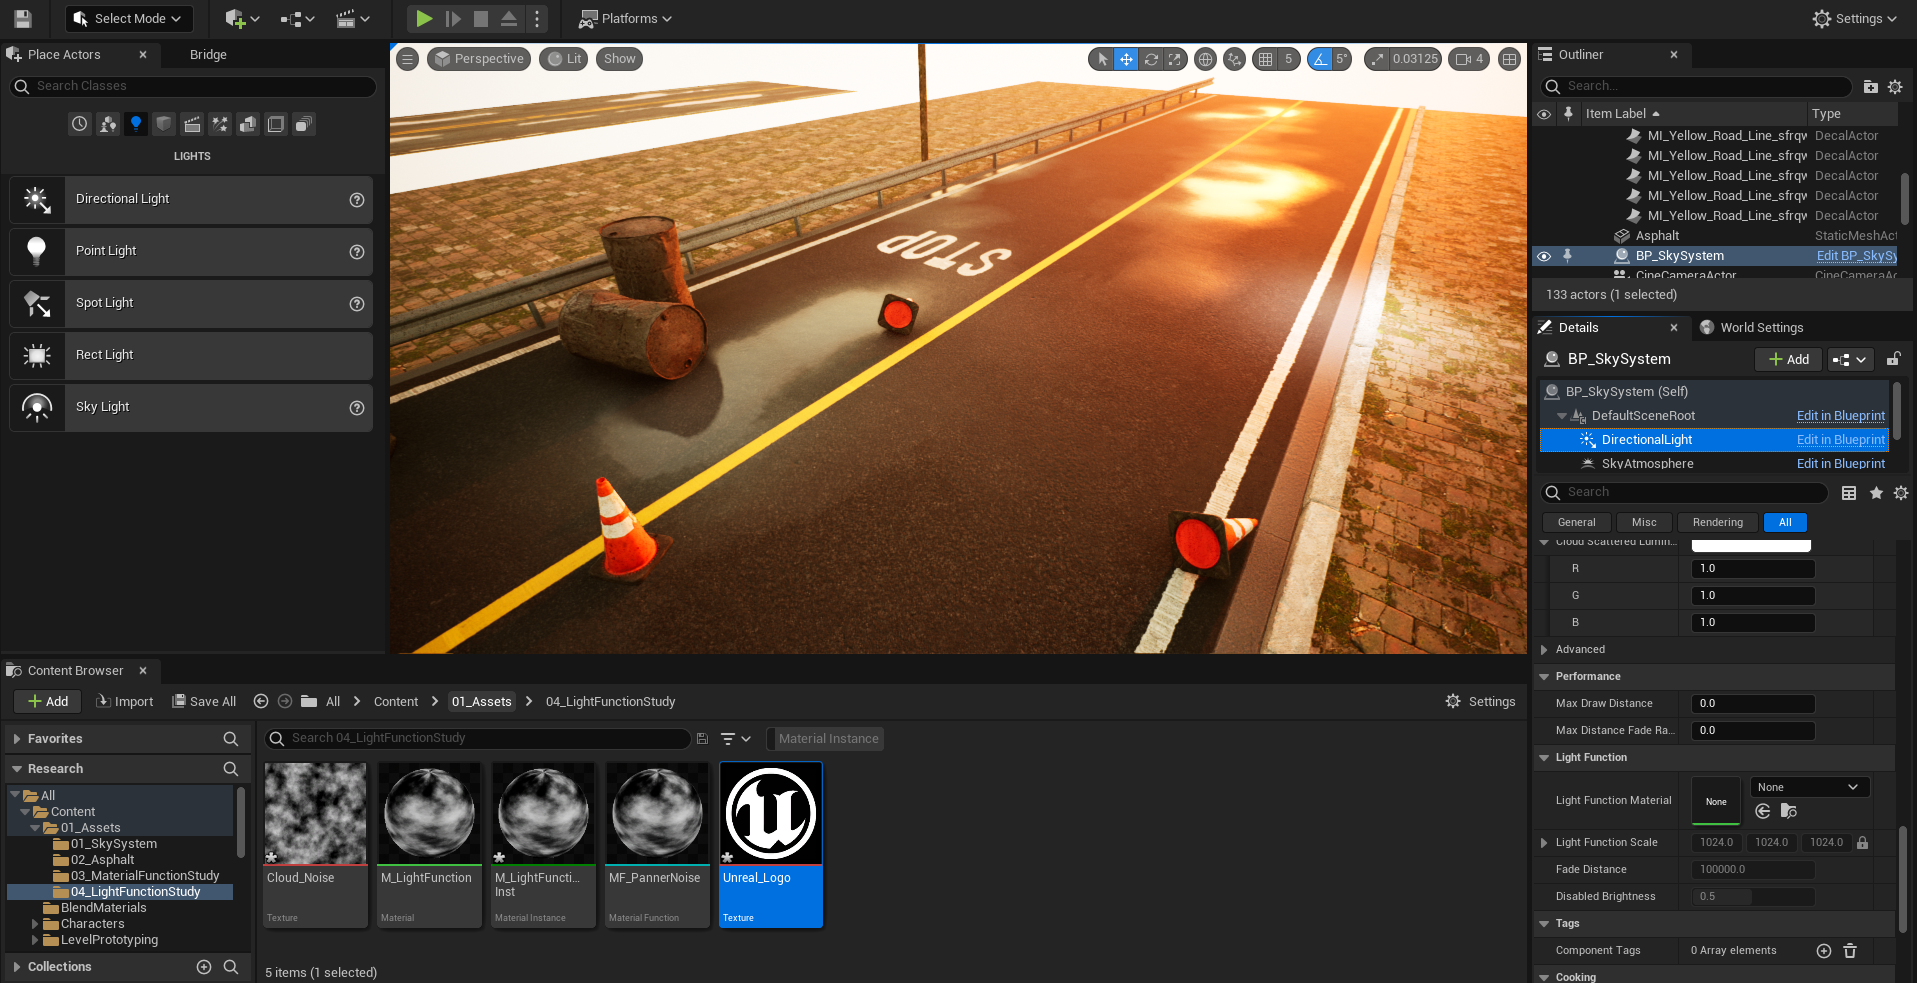1917x983 pixels.
Task: Select Recently Placed category icon
Action: point(80,124)
